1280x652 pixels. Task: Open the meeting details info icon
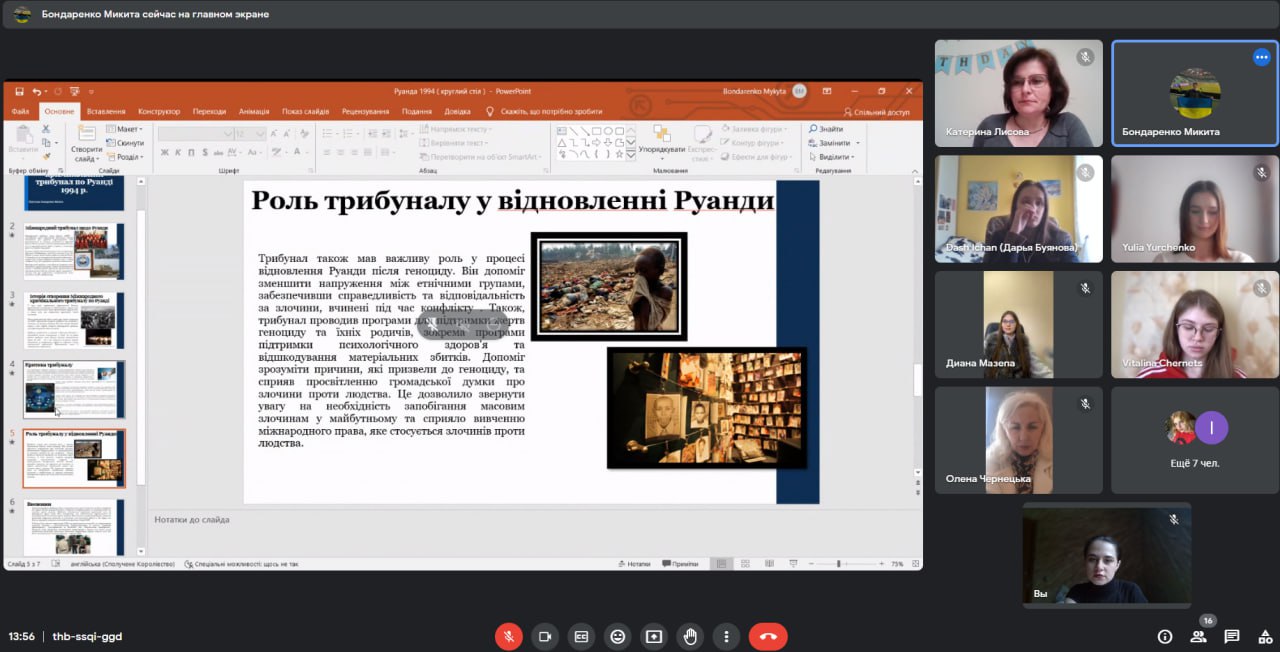1165,636
